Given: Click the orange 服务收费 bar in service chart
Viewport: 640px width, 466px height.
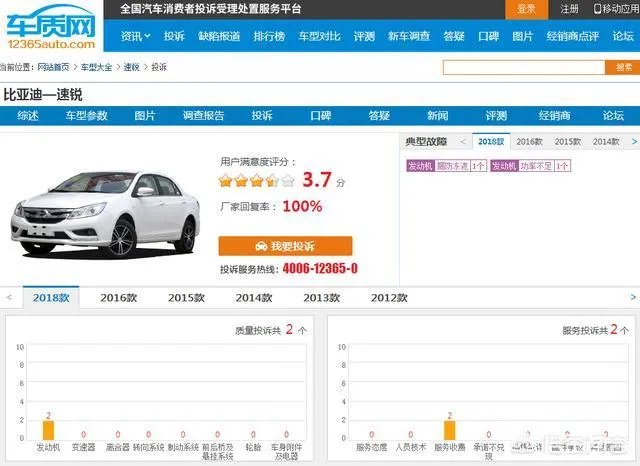Looking at the screenshot, I should [450, 430].
